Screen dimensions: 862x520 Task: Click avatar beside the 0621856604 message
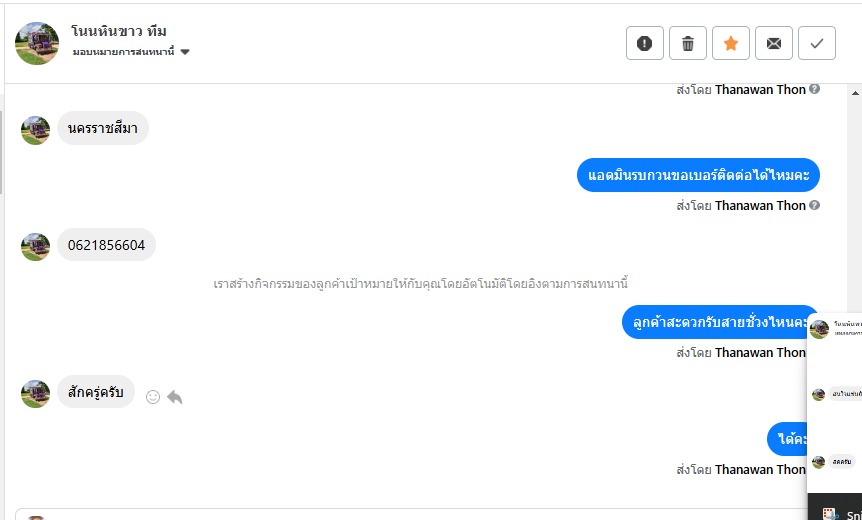[x=36, y=247]
